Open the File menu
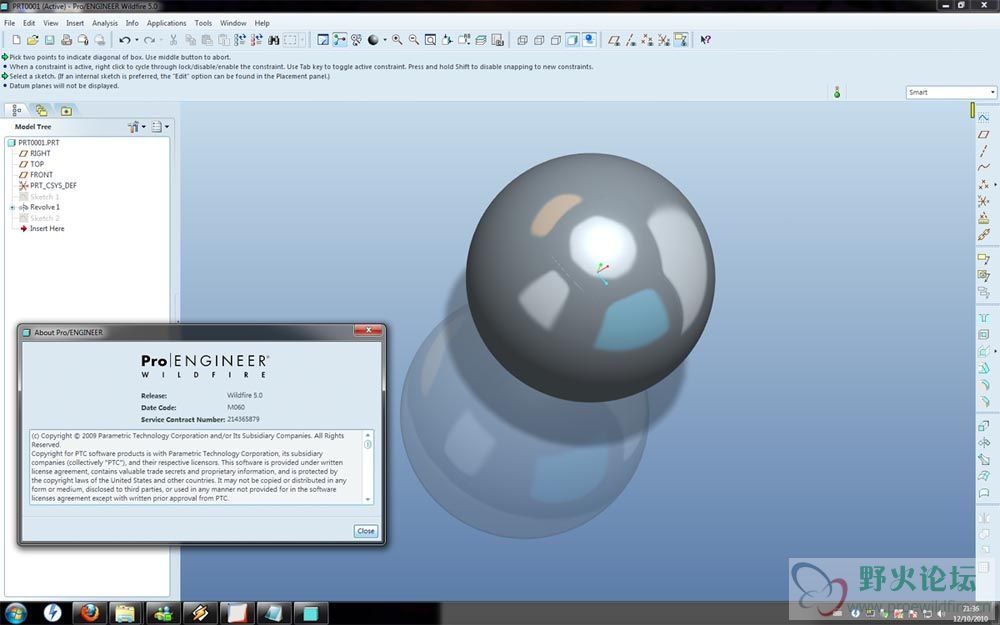 (x=10, y=23)
